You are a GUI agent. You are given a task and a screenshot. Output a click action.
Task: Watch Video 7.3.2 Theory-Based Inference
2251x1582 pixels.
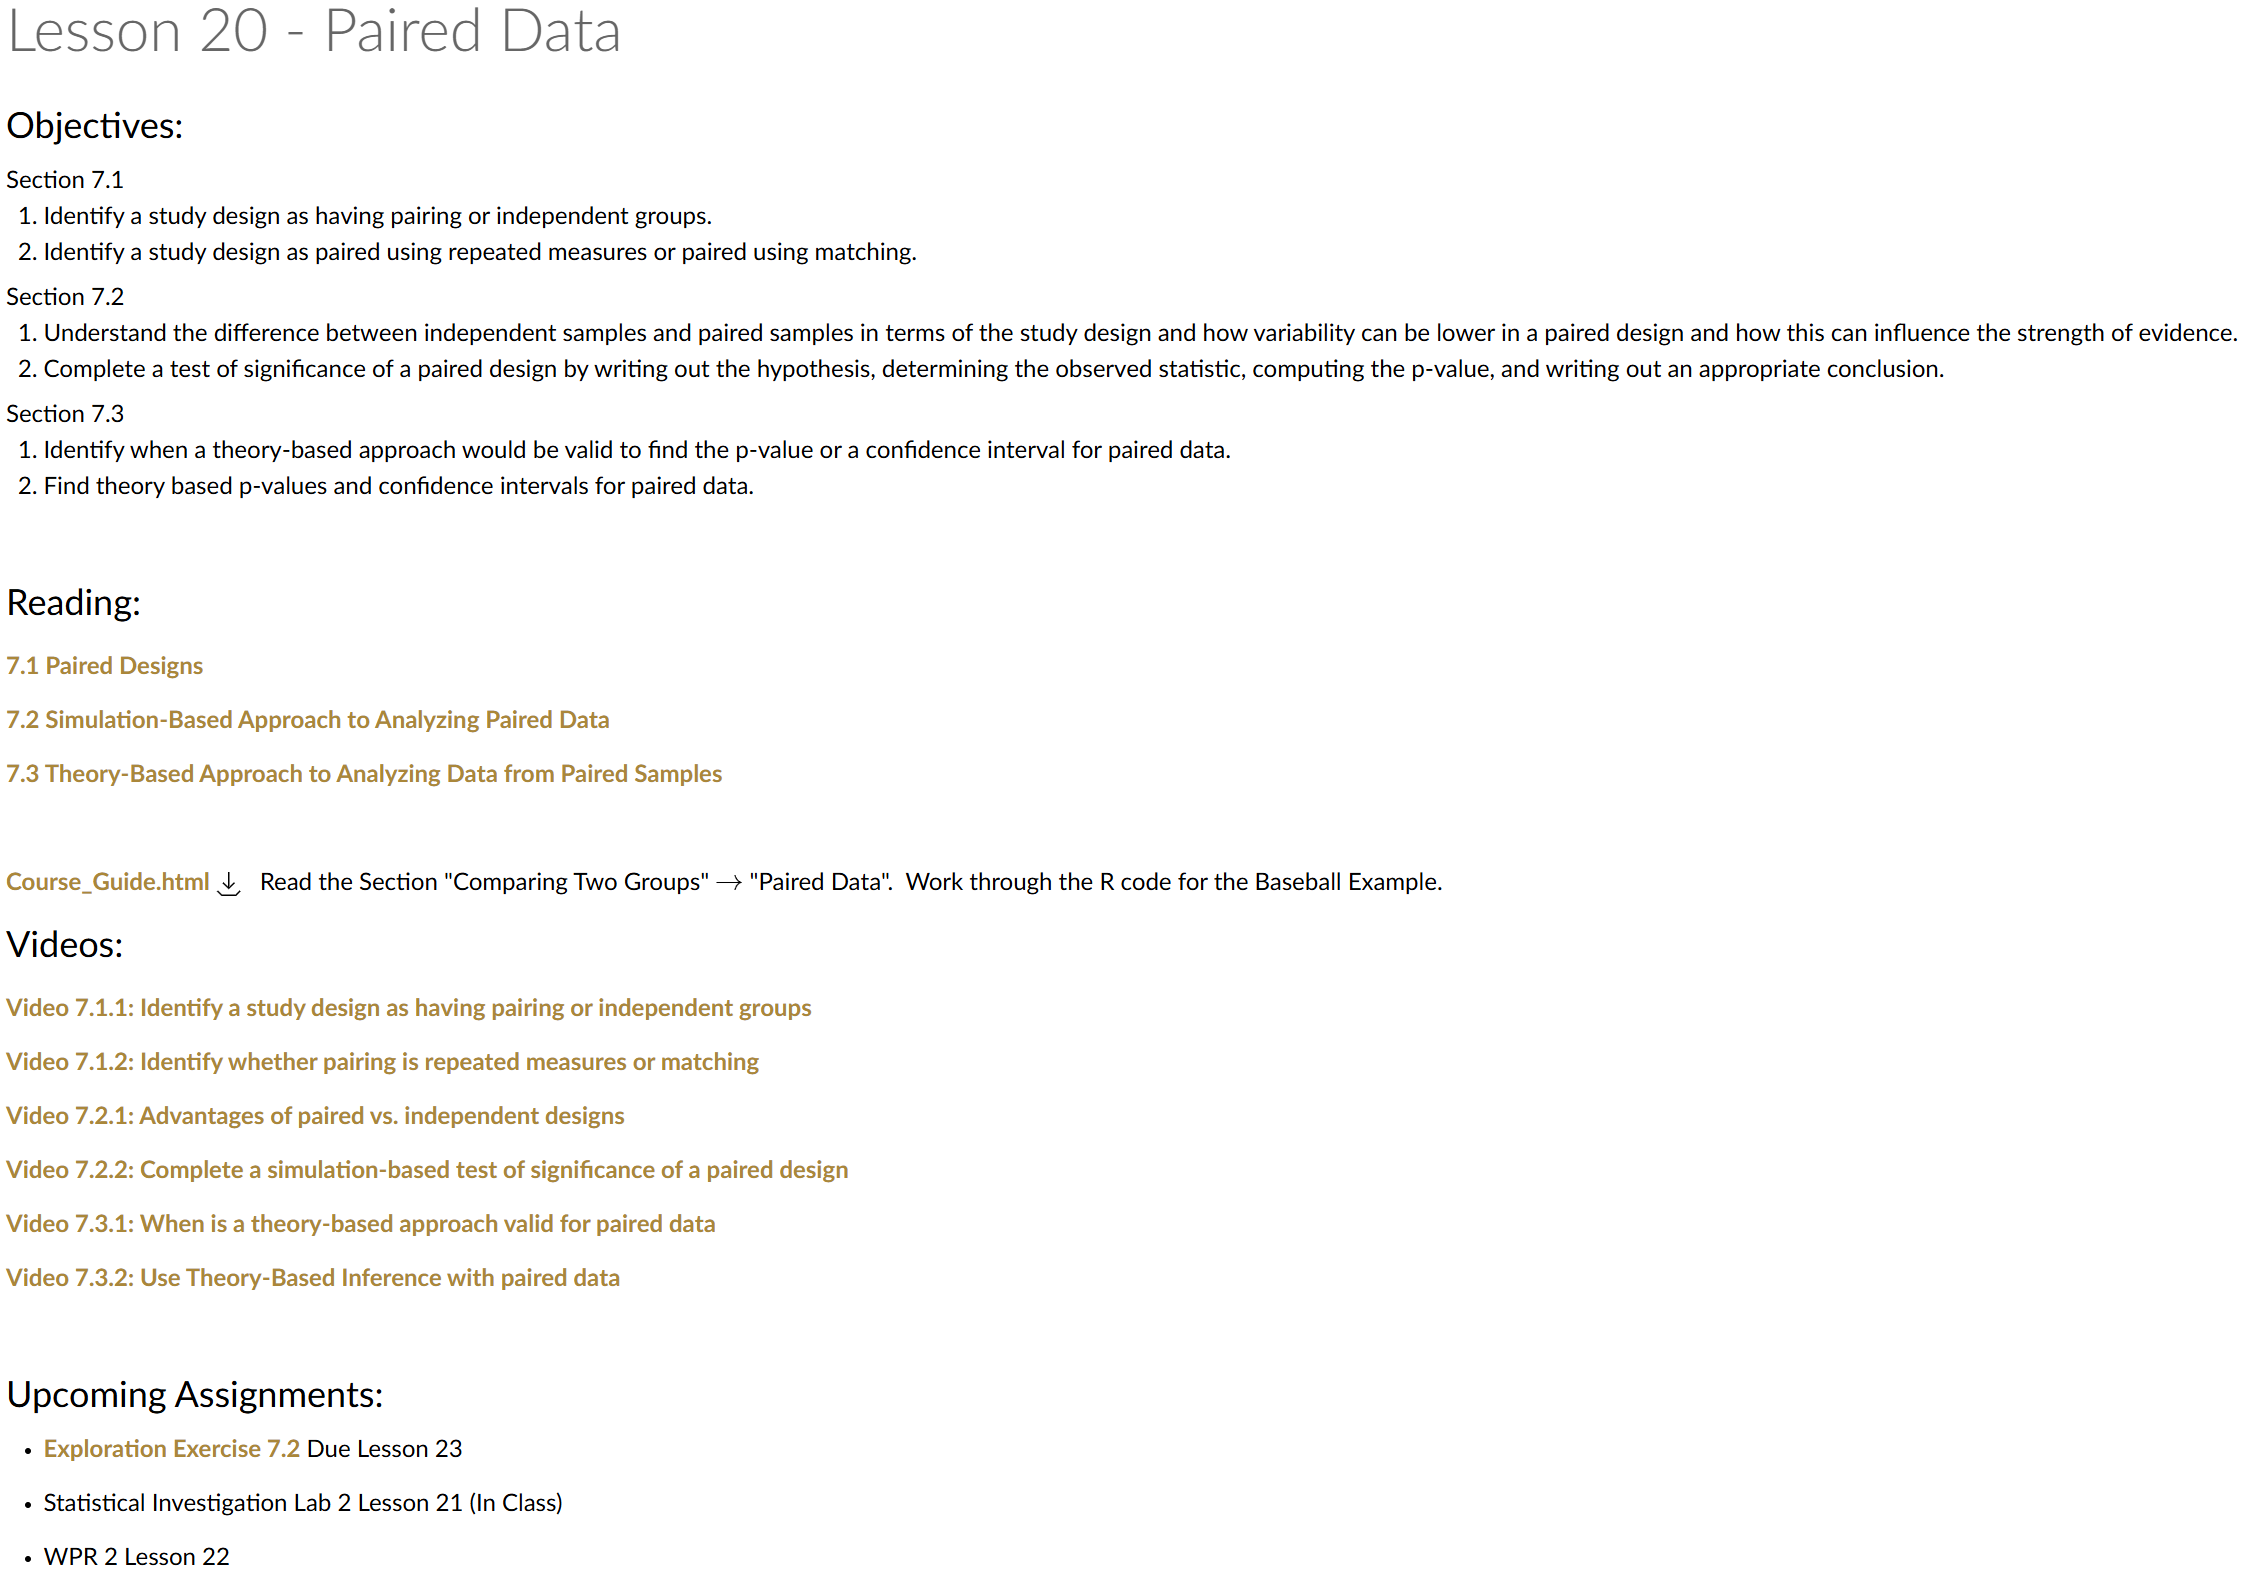point(313,1278)
